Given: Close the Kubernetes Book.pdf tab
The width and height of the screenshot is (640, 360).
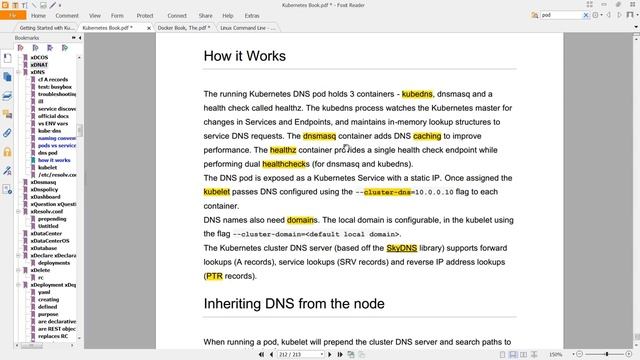Looking at the screenshot, I should click(149, 28).
